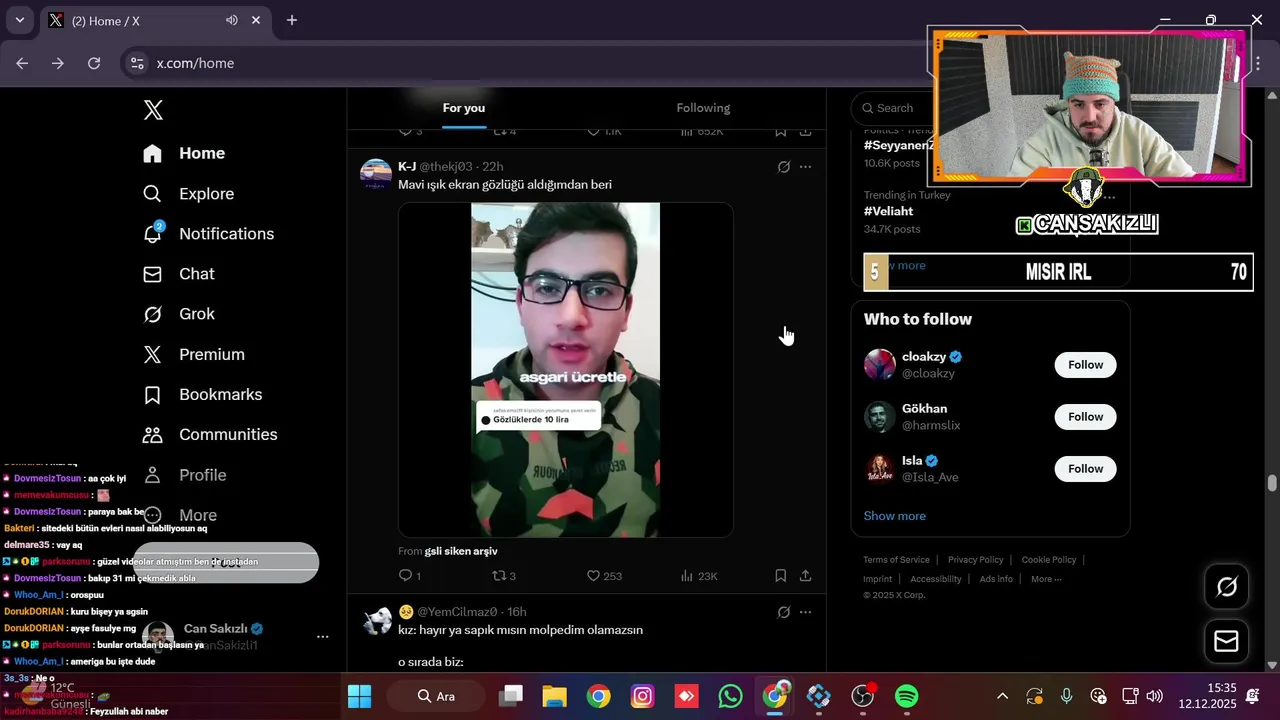This screenshot has height=720, width=1280.
Task: Expand the More menu in sidebar
Action: pyautogui.click(x=180, y=515)
